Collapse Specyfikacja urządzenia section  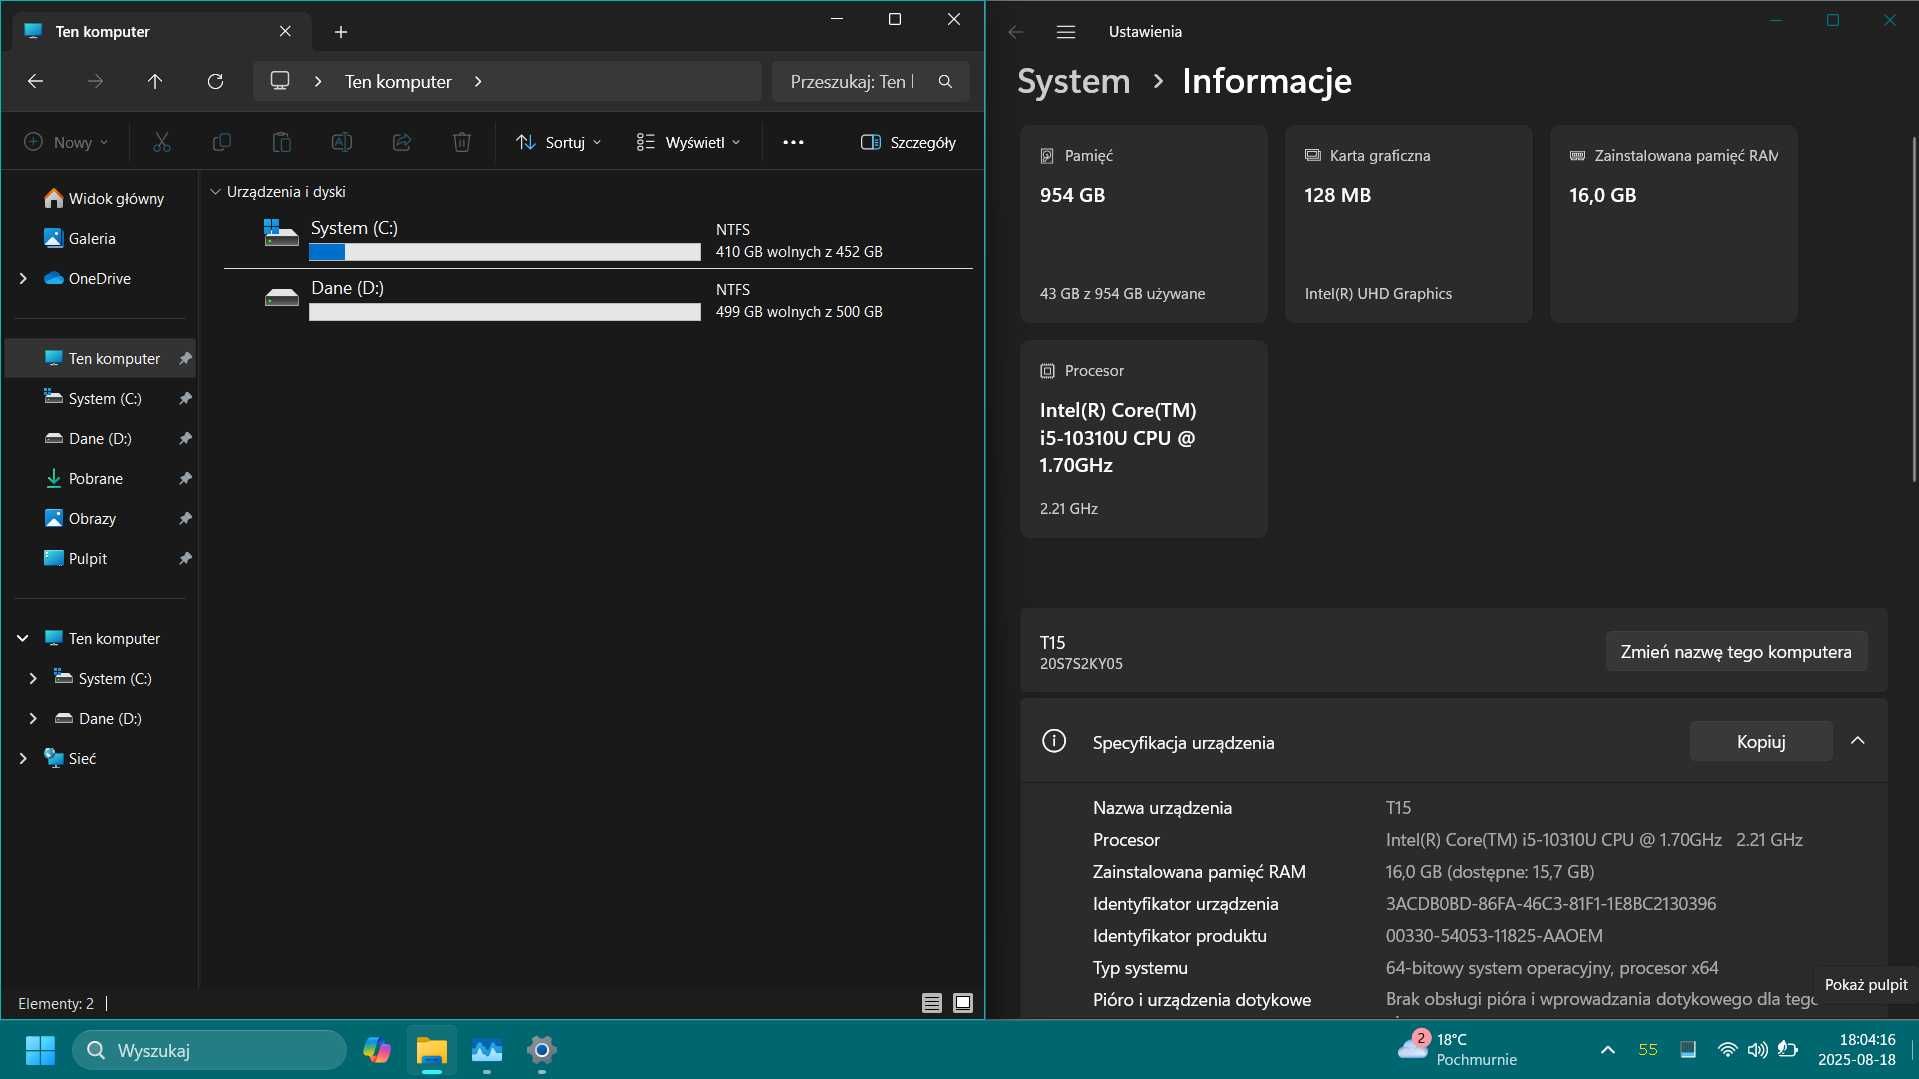click(1857, 741)
